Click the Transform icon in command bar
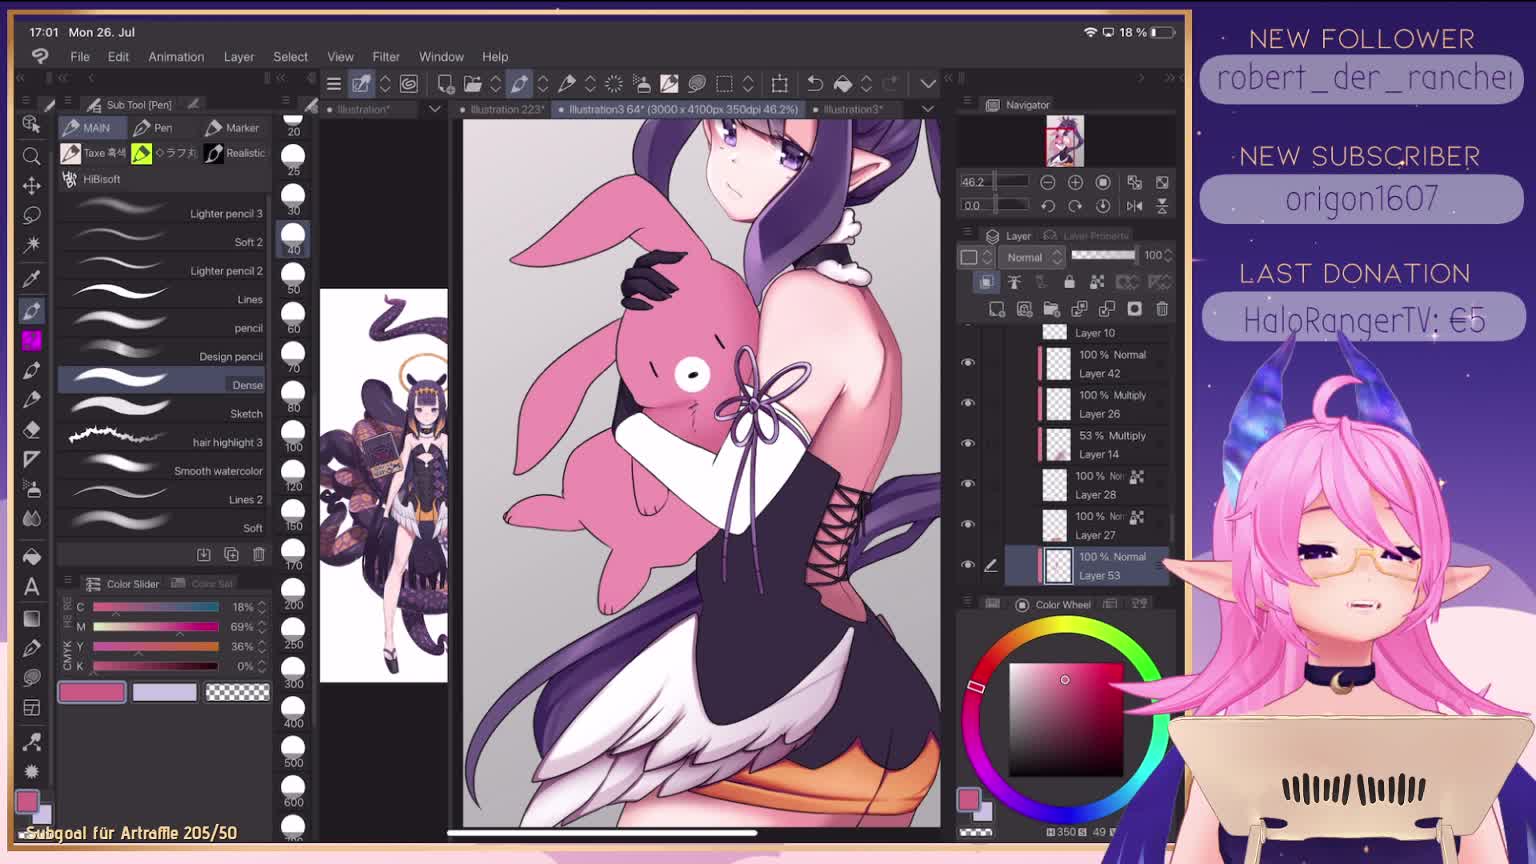The width and height of the screenshot is (1536, 864). point(780,84)
